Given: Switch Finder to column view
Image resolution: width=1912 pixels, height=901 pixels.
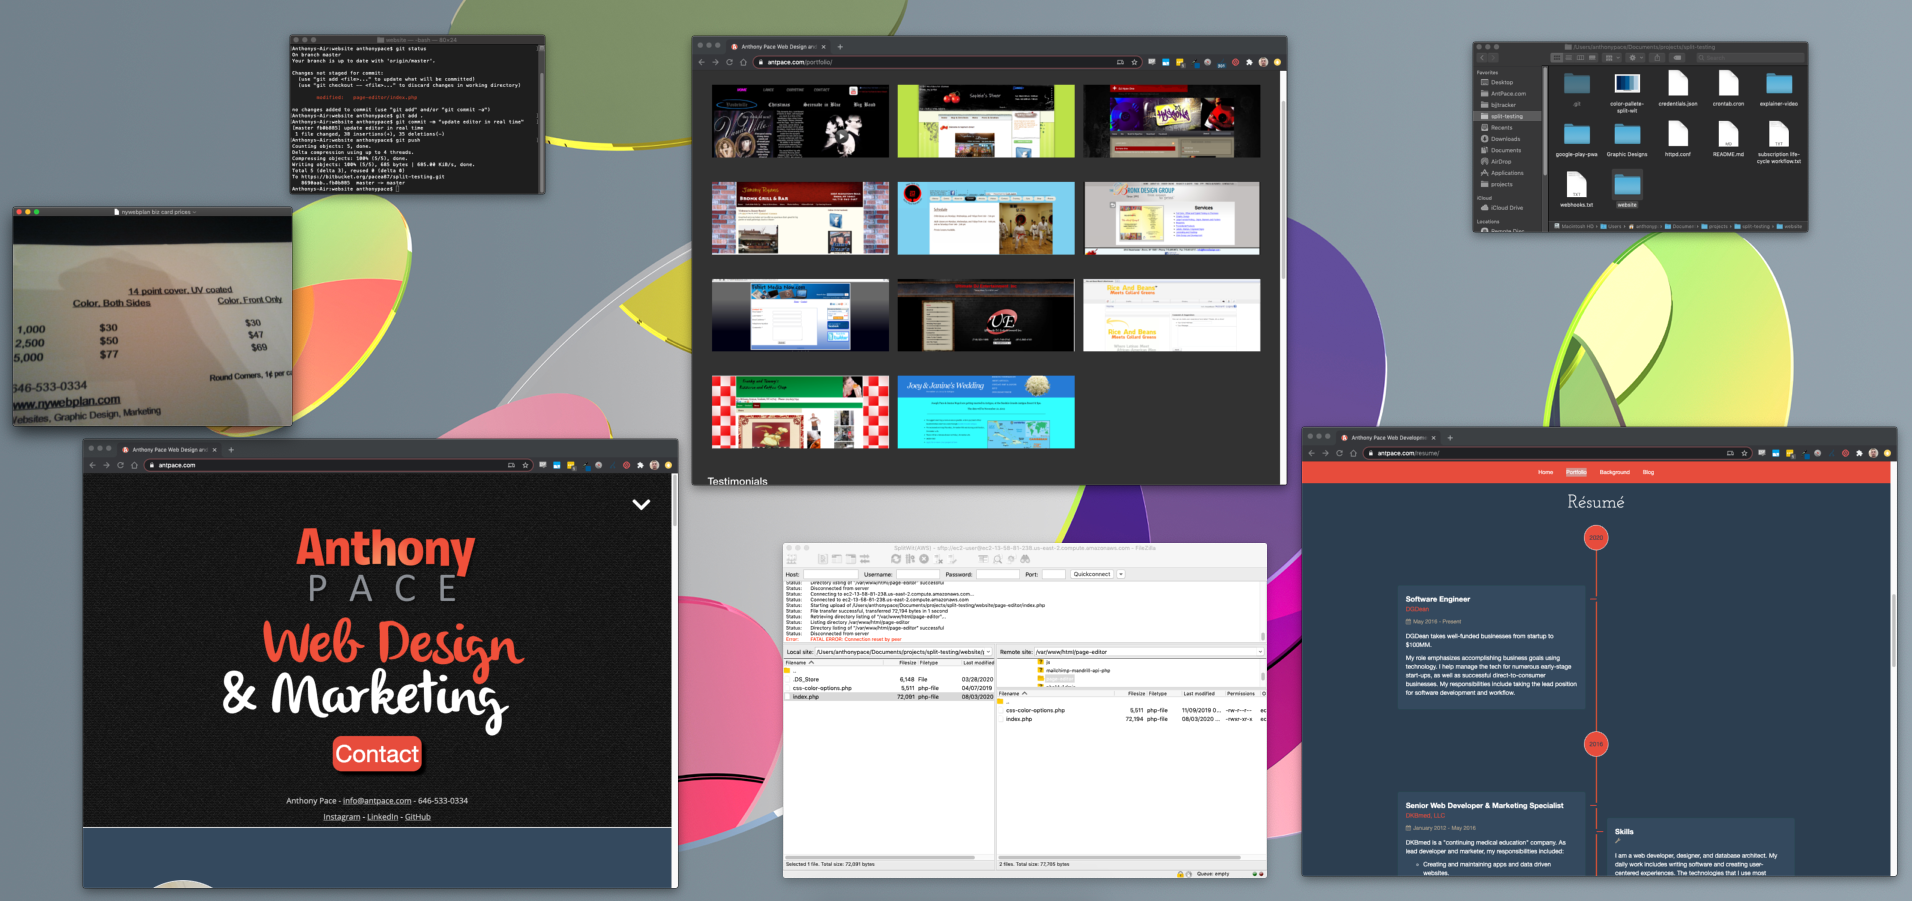Looking at the screenshot, I should click(1581, 58).
